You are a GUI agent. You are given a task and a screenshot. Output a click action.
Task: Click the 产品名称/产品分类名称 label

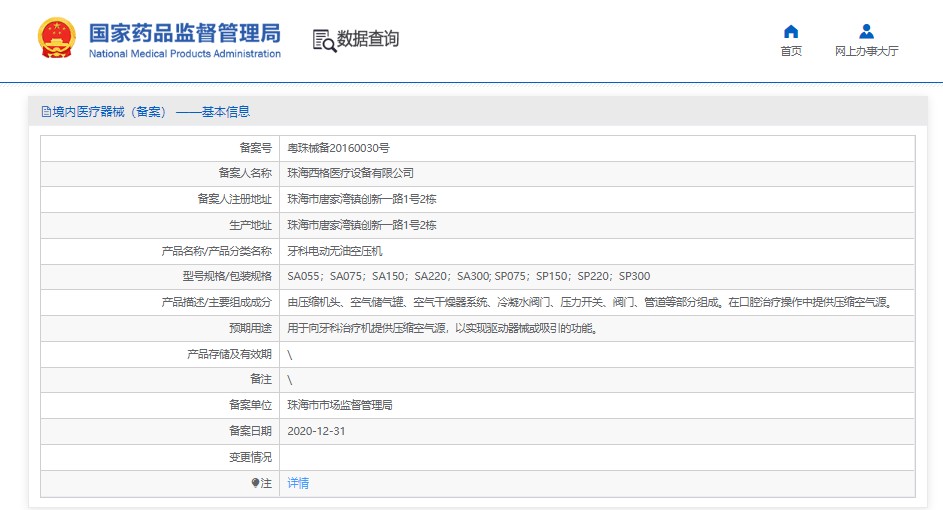click(217, 251)
